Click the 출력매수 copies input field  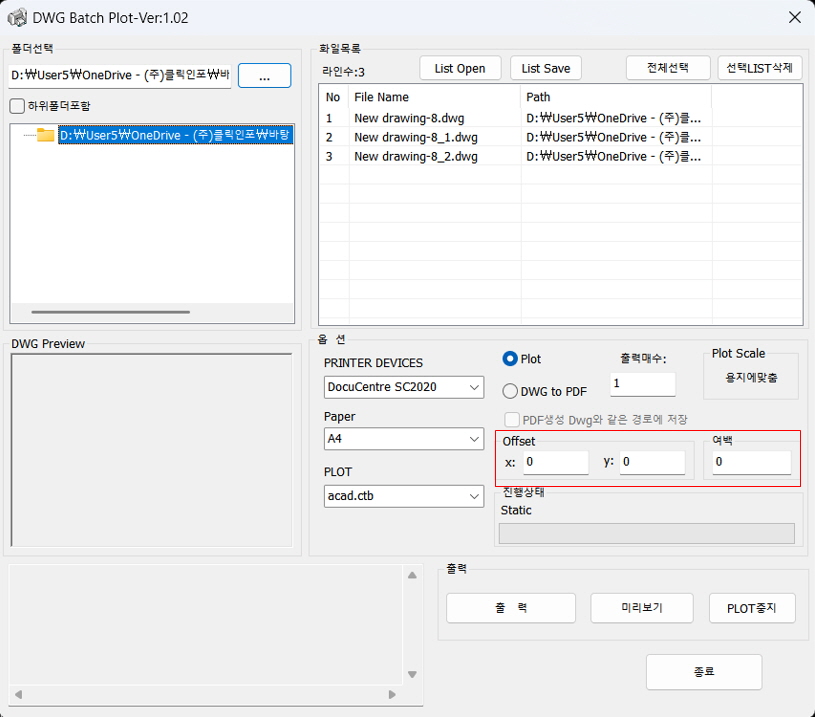[x=642, y=383]
